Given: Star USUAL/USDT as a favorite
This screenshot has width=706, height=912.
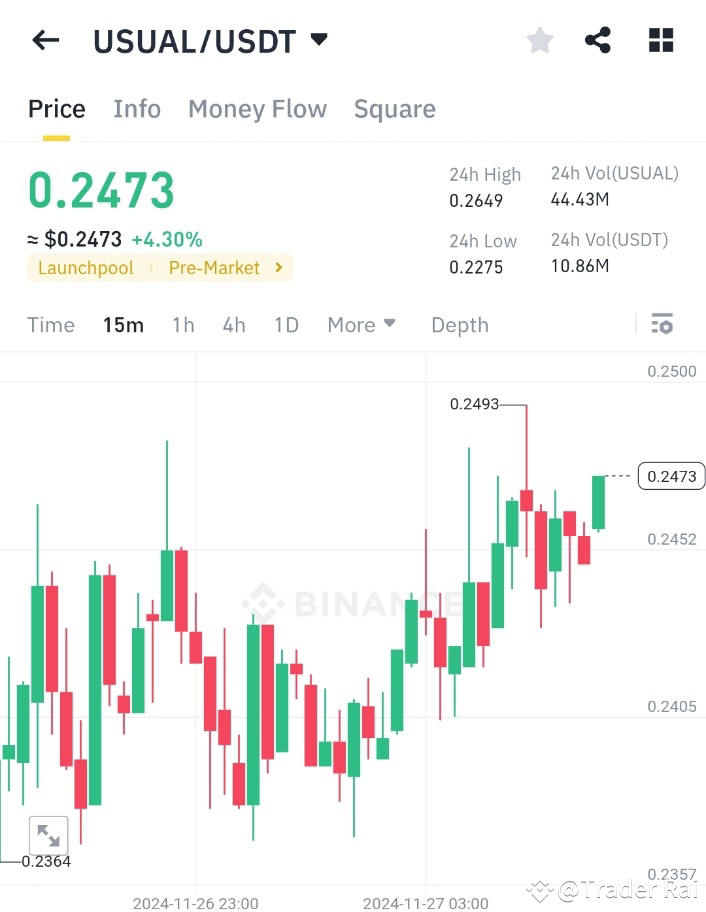Looking at the screenshot, I should pos(539,40).
